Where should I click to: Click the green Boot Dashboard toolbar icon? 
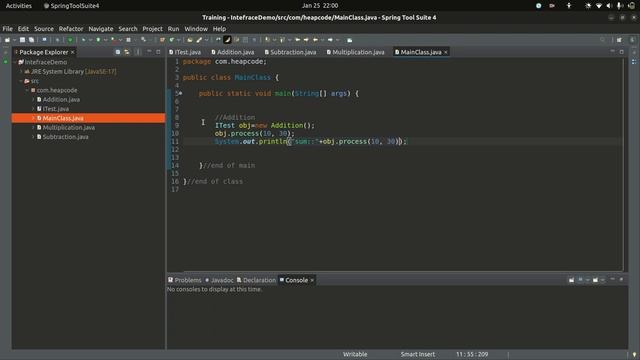[x=70, y=40]
